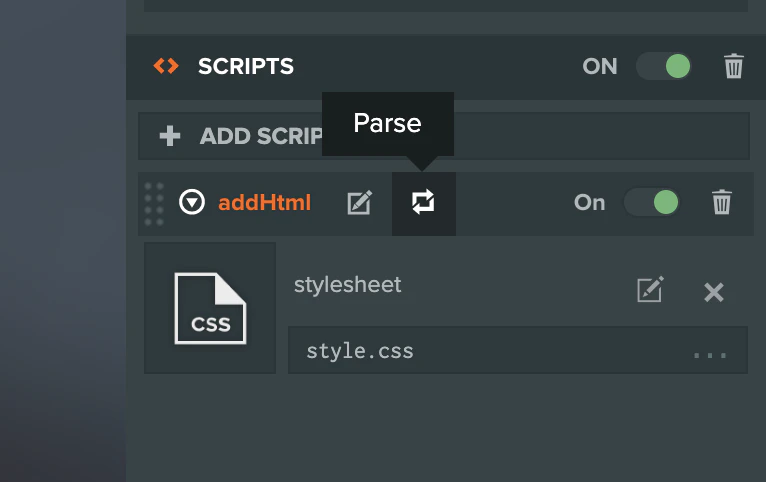The height and width of the screenshot is (482, 766).
Task: Click the SCRIPTS code brackets icon
Action: [166, 67]
